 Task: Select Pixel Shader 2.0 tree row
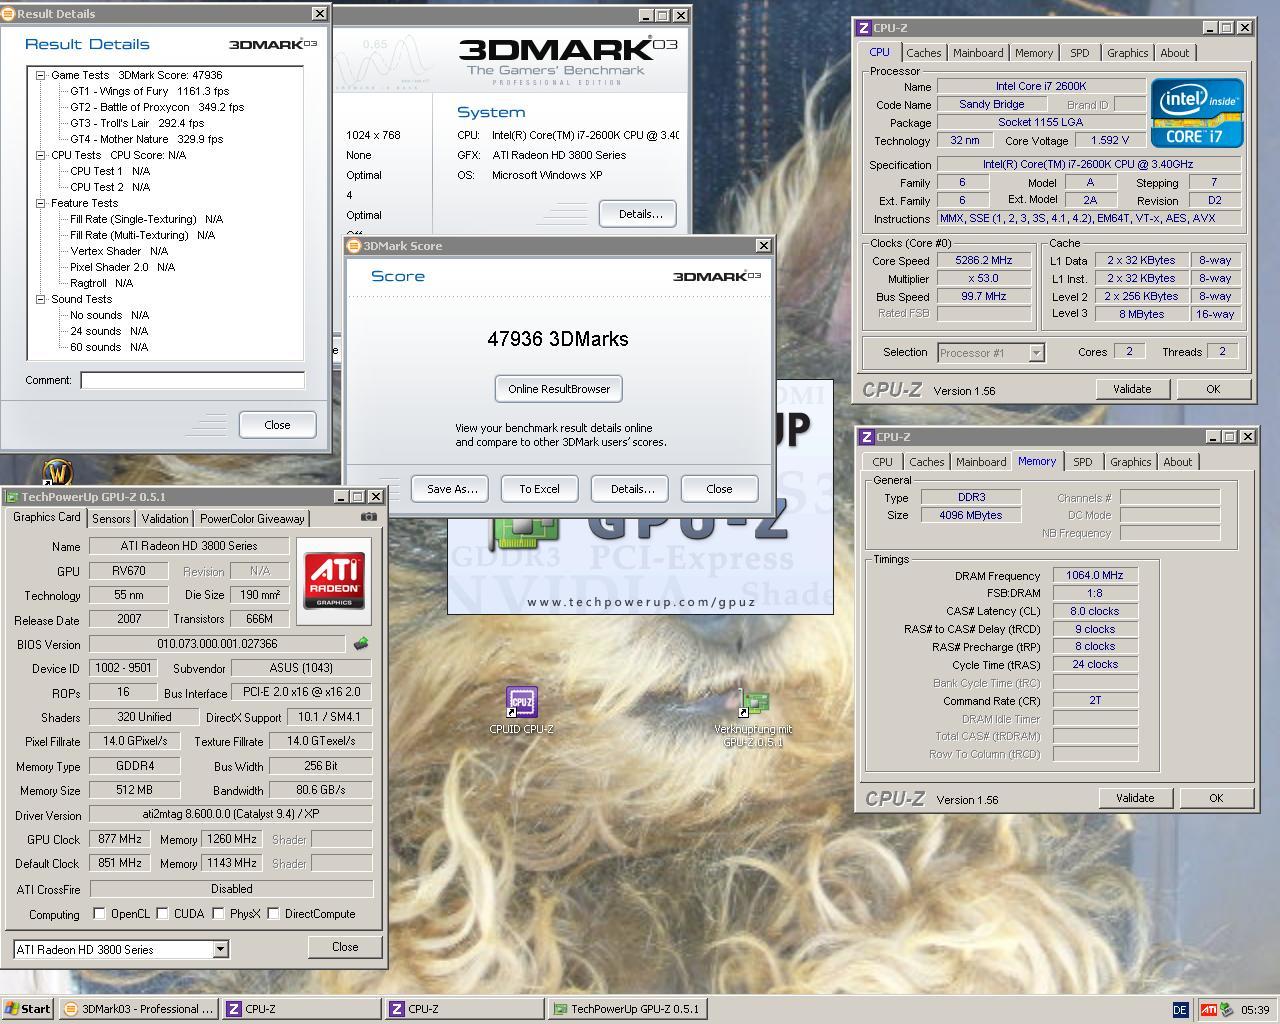[122, 267]
